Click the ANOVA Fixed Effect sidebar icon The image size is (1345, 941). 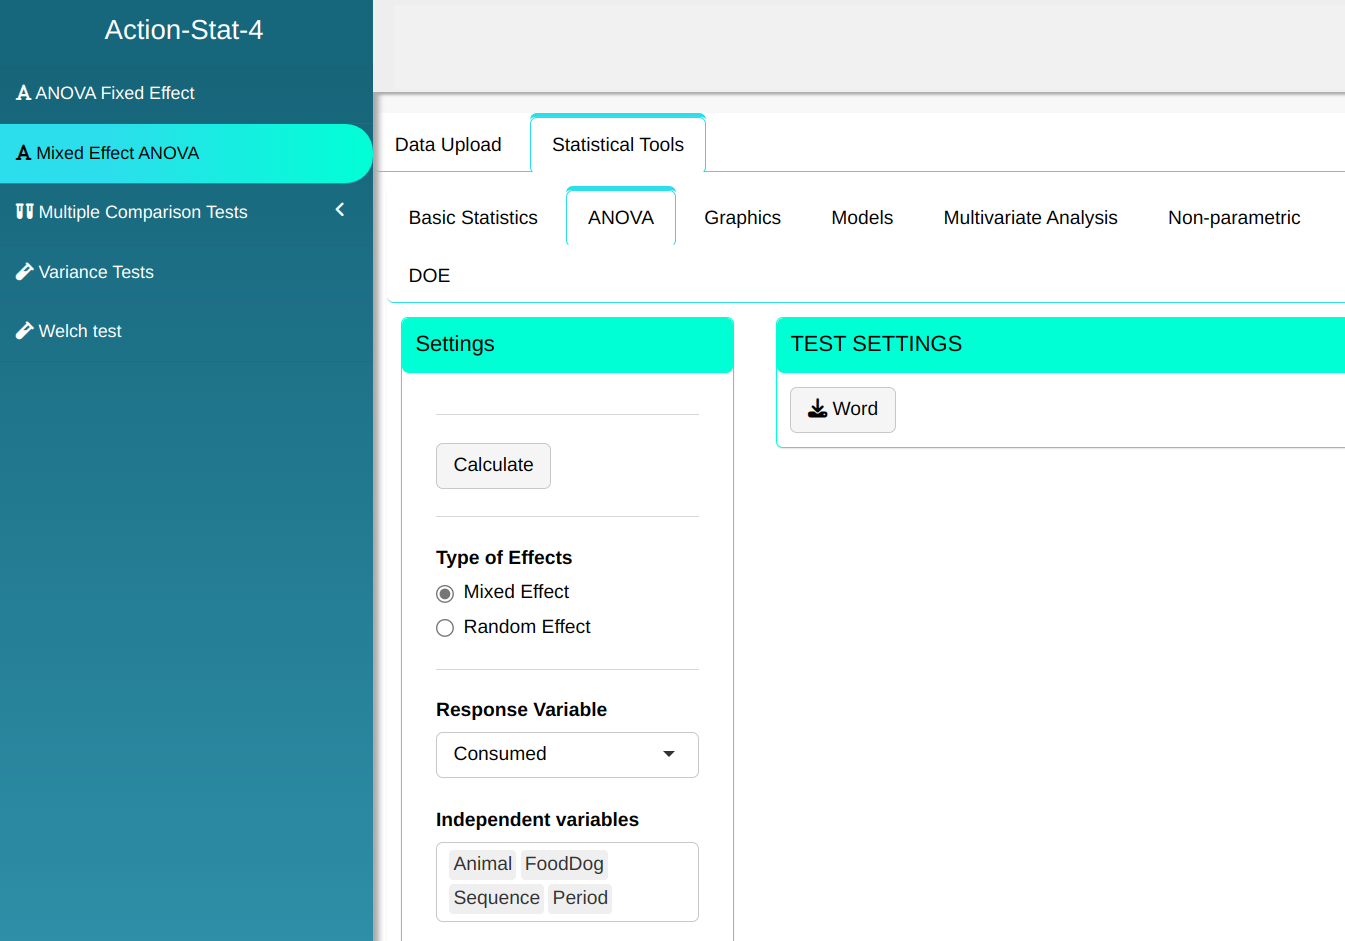pyautogui.click(x=23, y=93)
